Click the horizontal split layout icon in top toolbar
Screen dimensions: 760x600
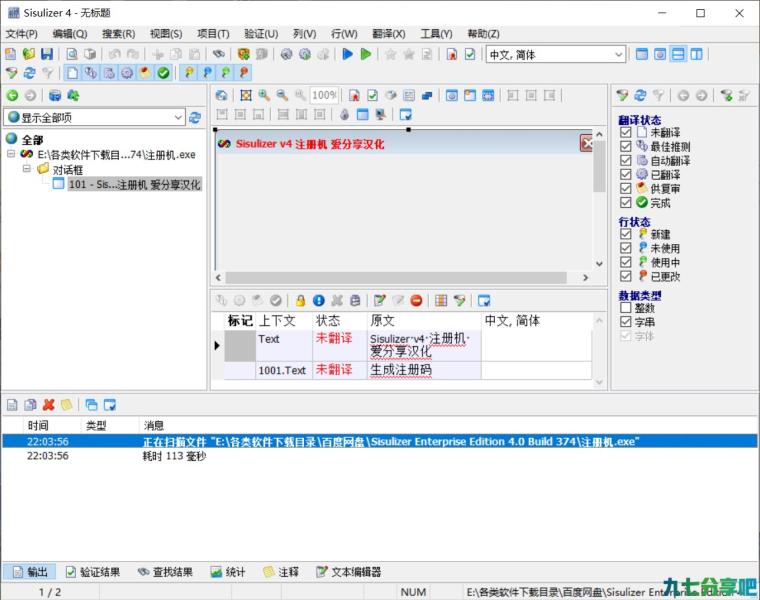(x=678, y=54)
